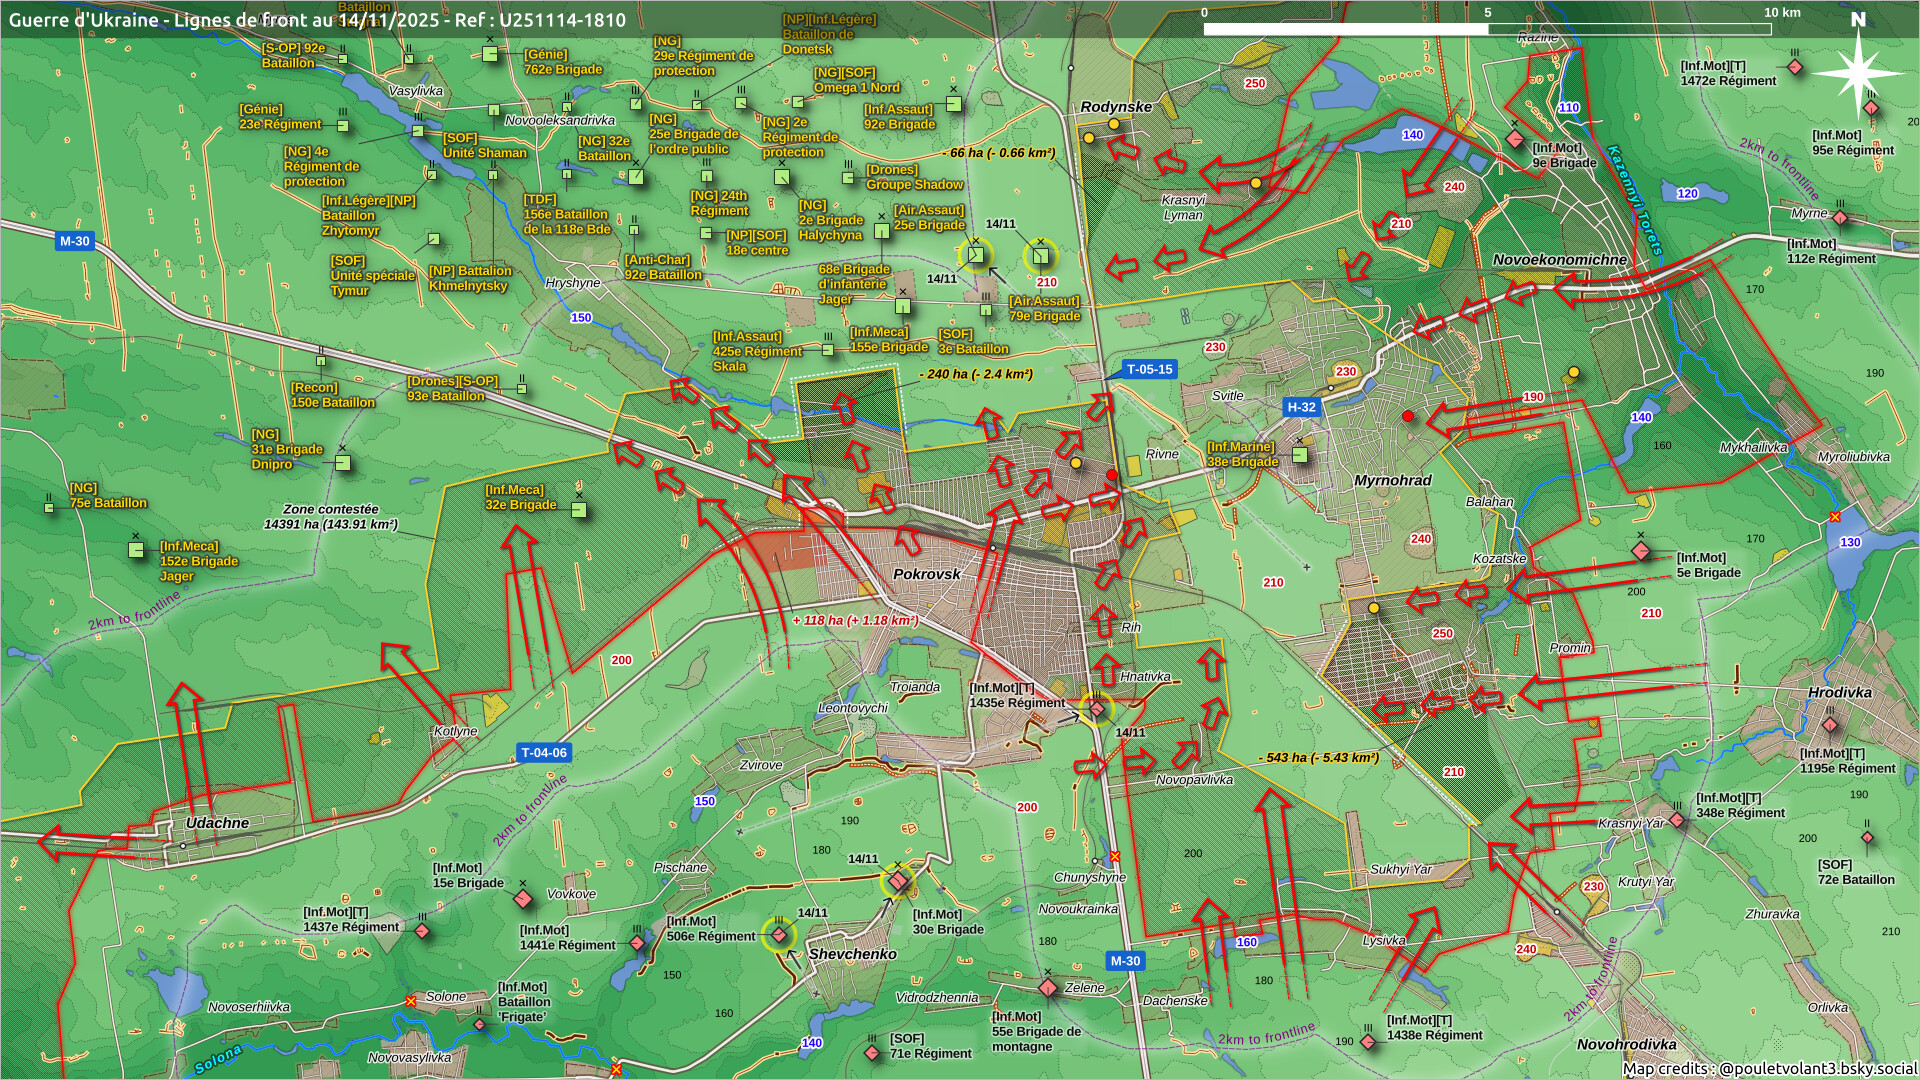Viewport: 1920px width, 1080px height.
Task: Click the 5e Brigade red diamond icon
Action: coord(1640,552)
